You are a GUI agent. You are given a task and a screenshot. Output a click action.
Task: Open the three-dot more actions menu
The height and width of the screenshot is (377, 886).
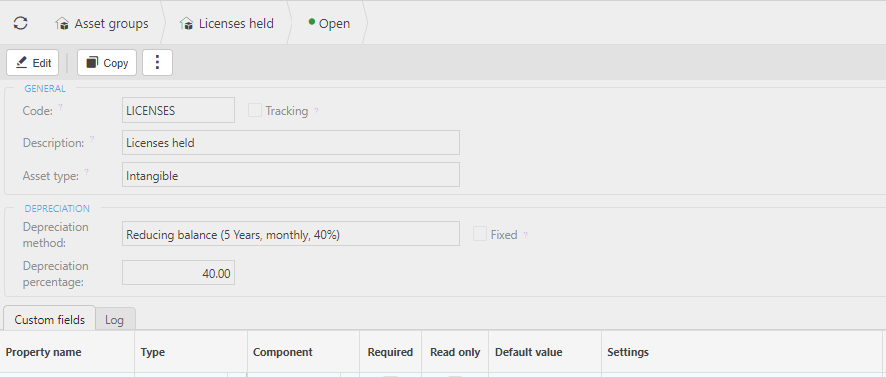point(158,62)
